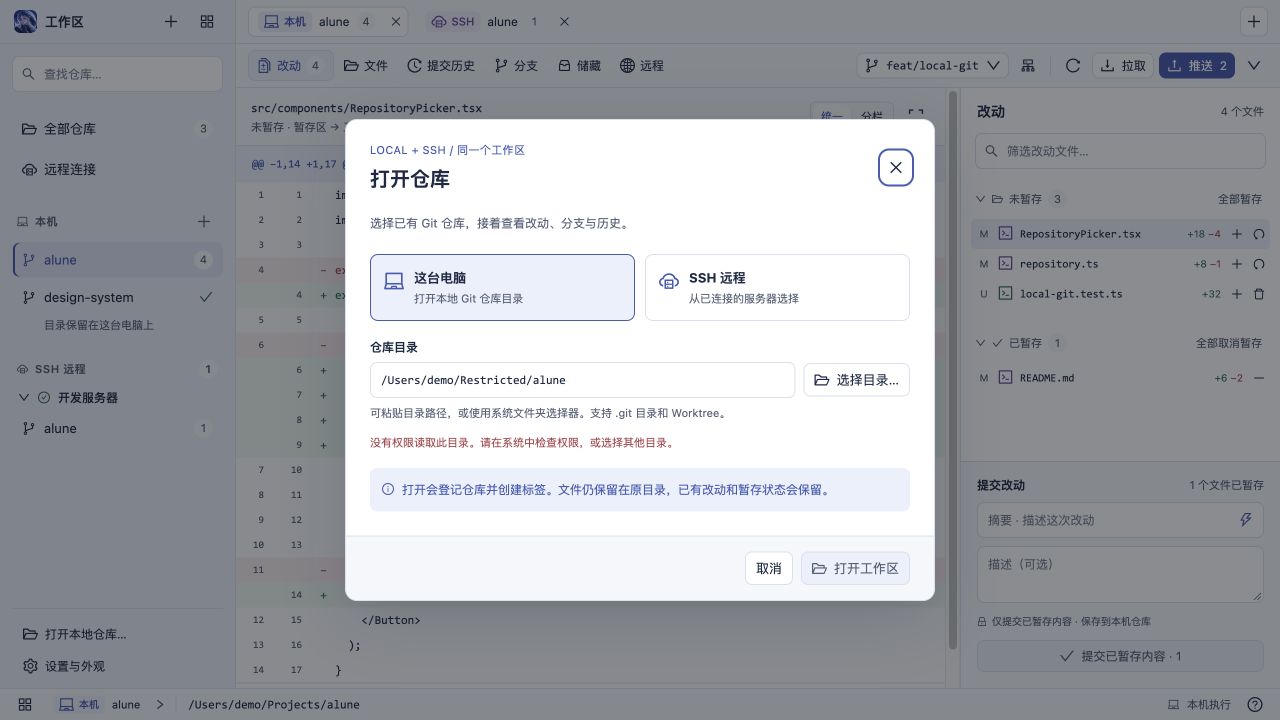Open 远程连接 in sidebar

[117, 169]
